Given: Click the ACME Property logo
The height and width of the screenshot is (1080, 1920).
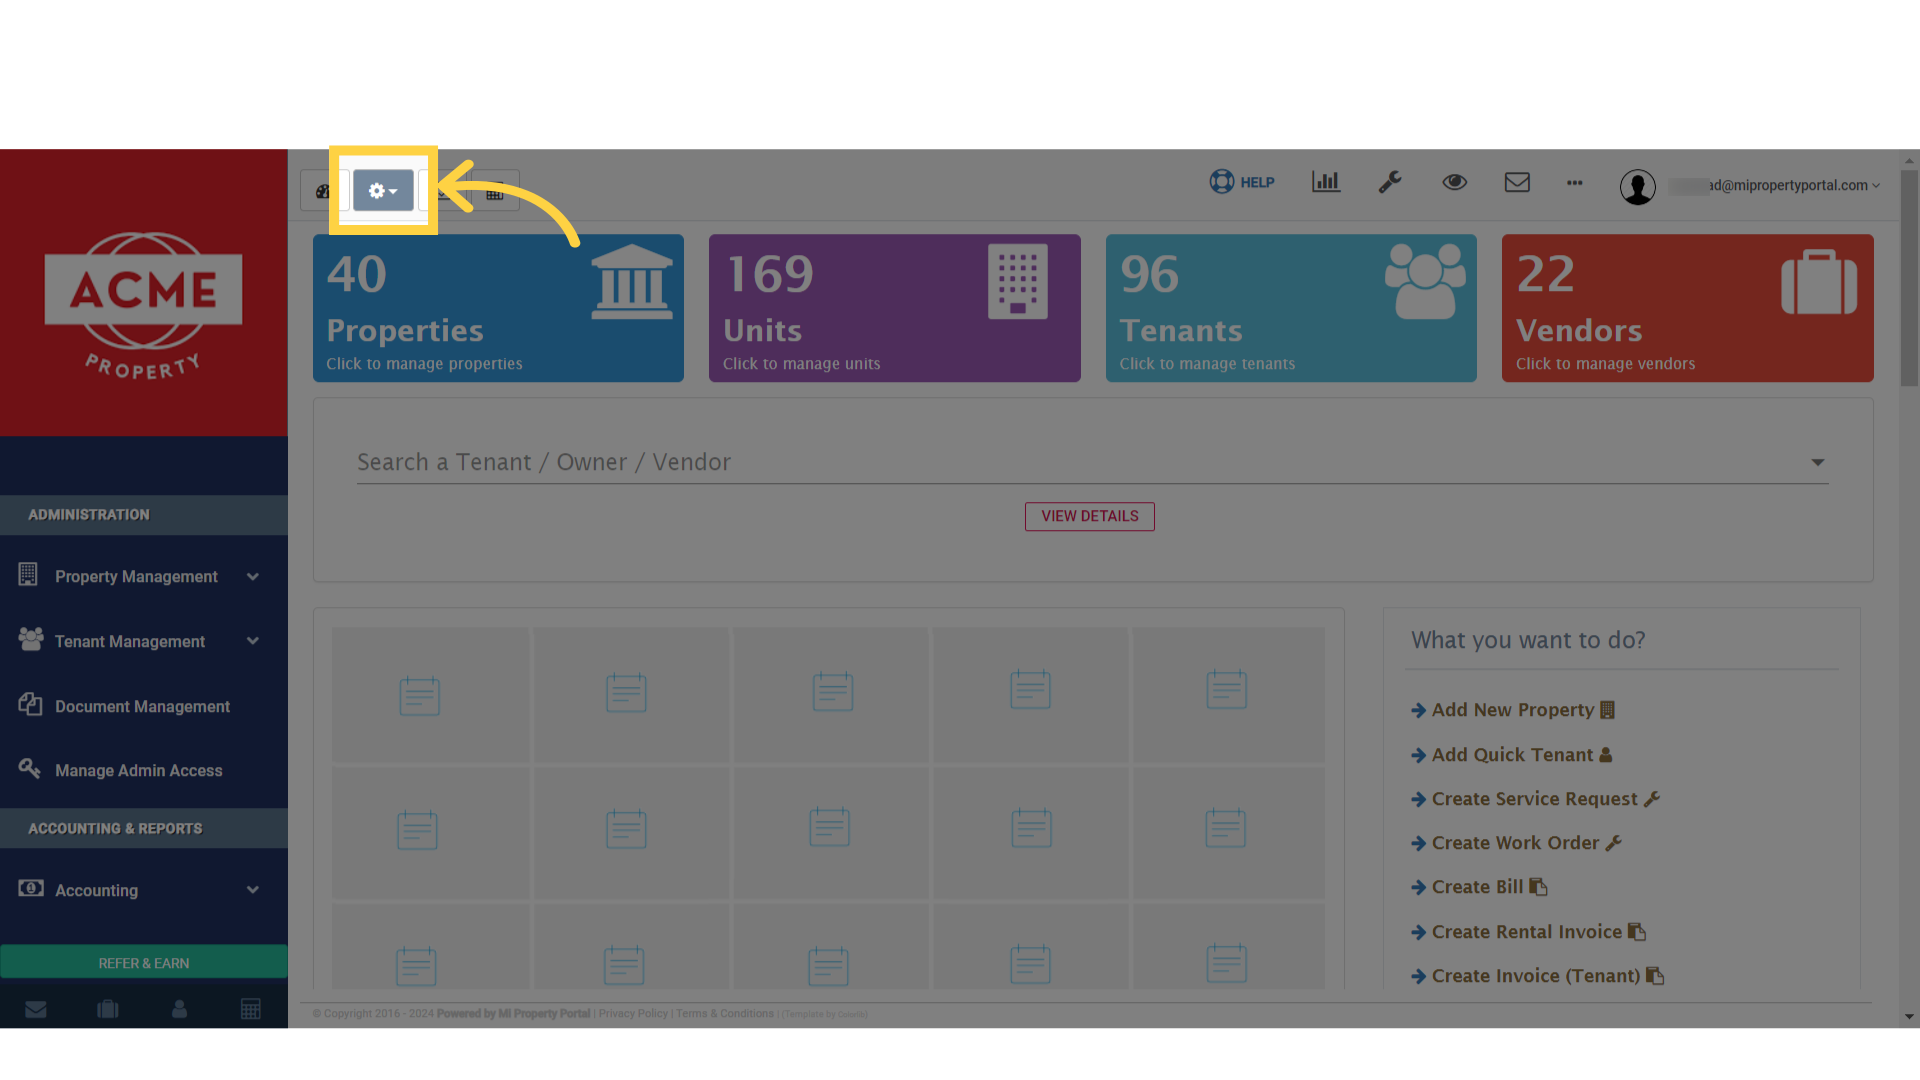Looking at the screenshot, I should (143, 305).
